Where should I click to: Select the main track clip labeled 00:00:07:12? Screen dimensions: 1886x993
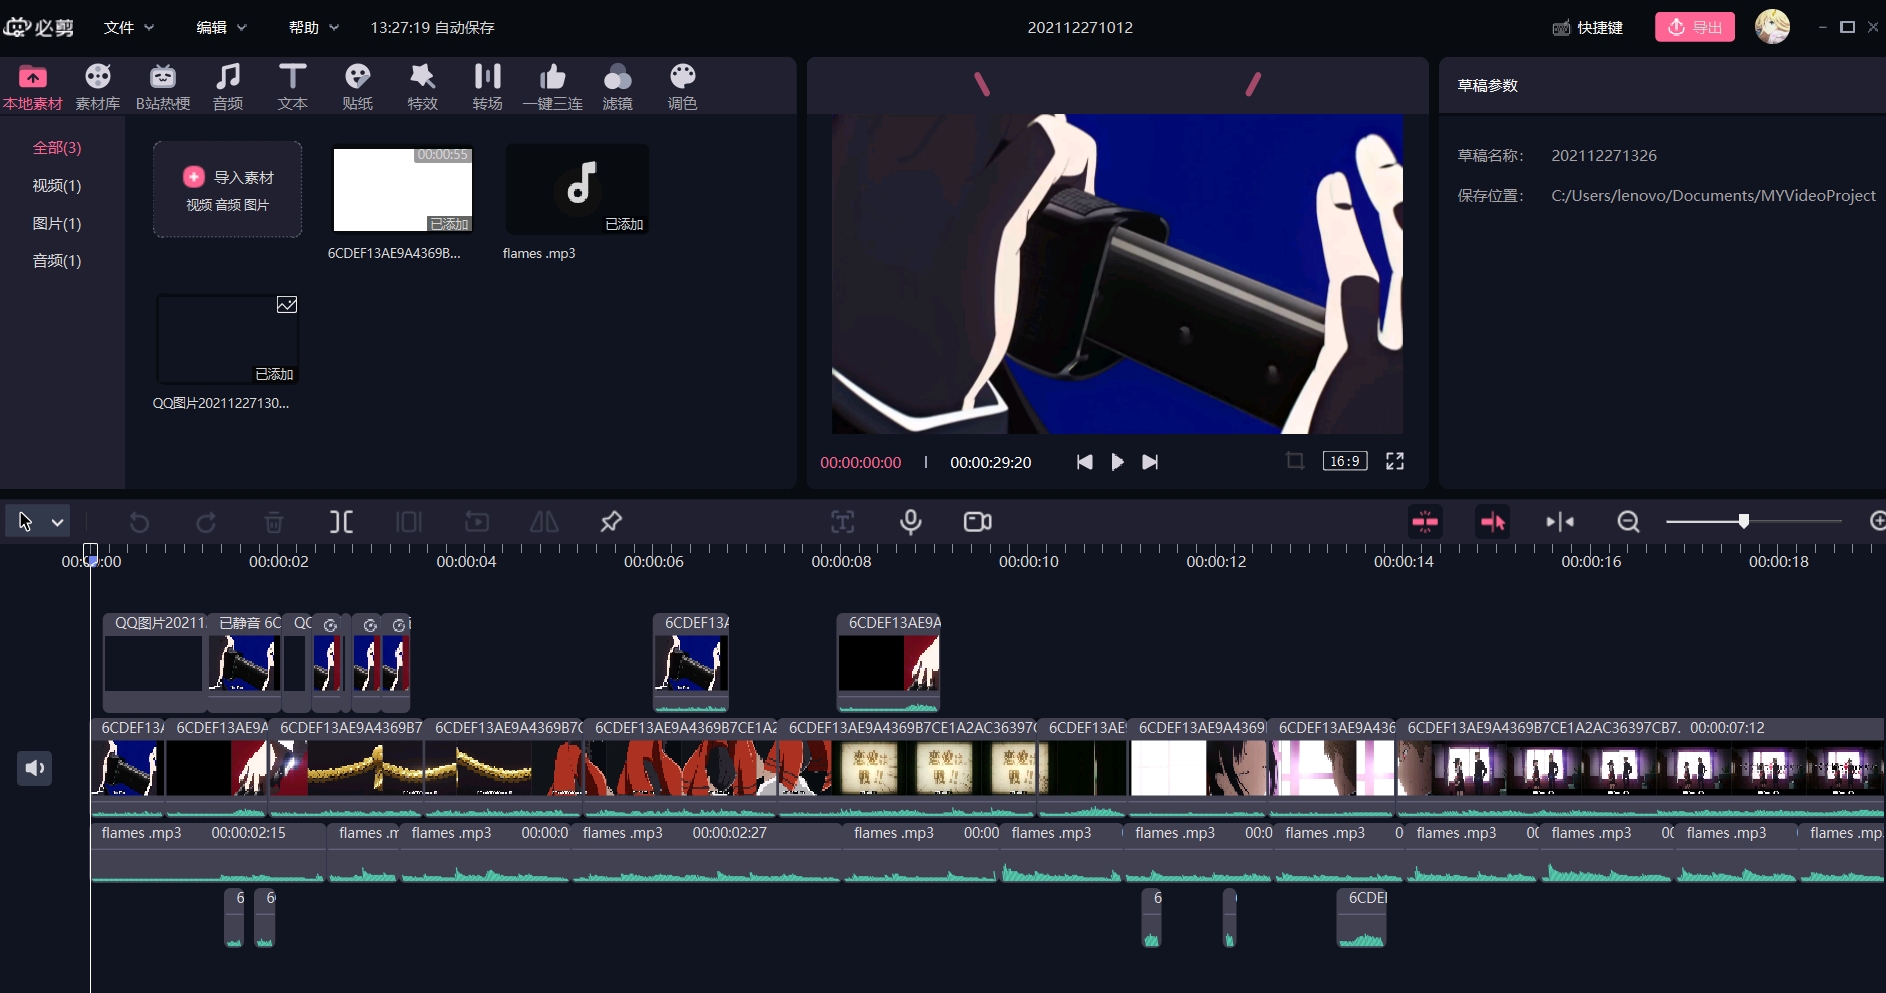pyautogui.click(x=1640, y=768)
